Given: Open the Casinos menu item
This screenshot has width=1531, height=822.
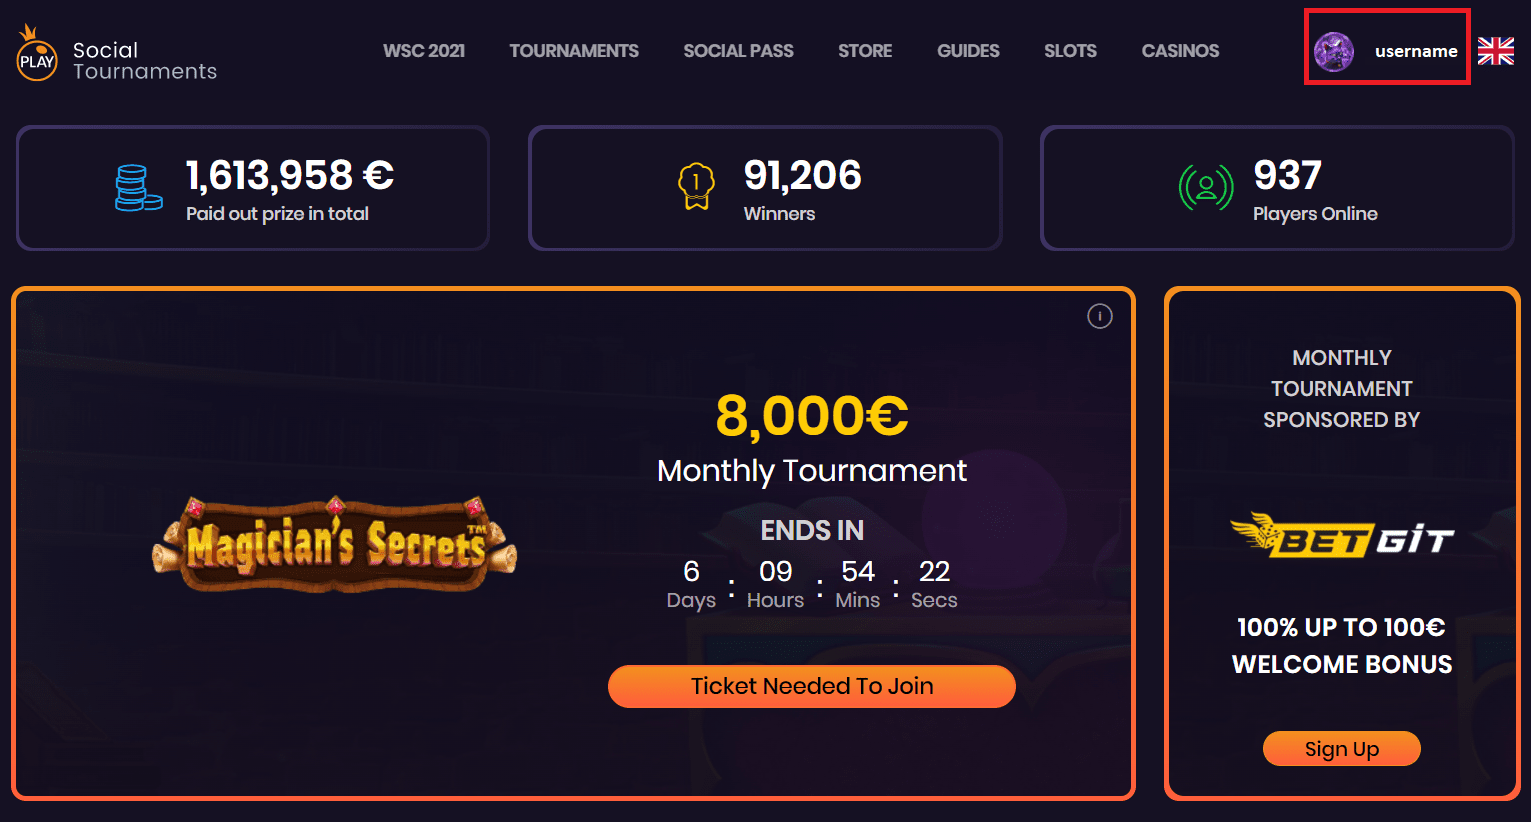Looking at the screenshot, I should (1180, 51).
